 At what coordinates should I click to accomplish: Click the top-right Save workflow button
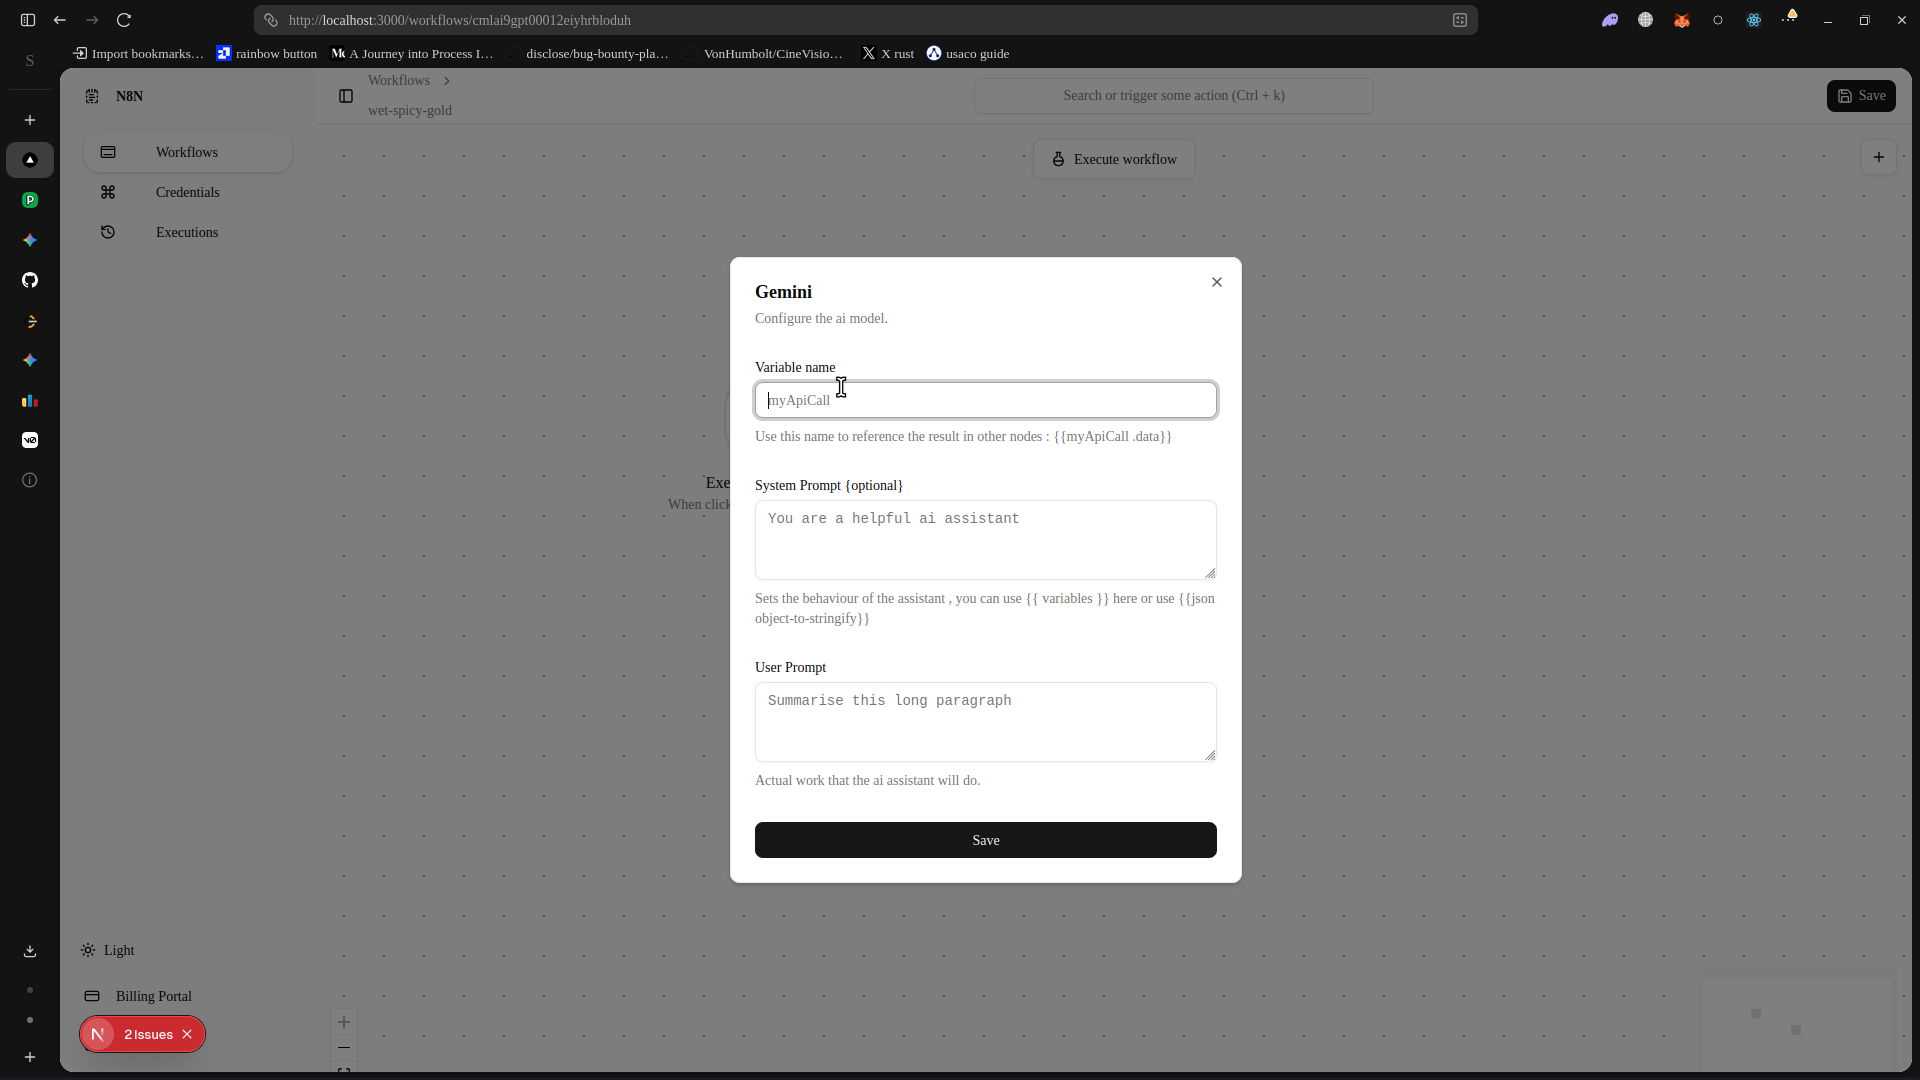coord(1860,96)
